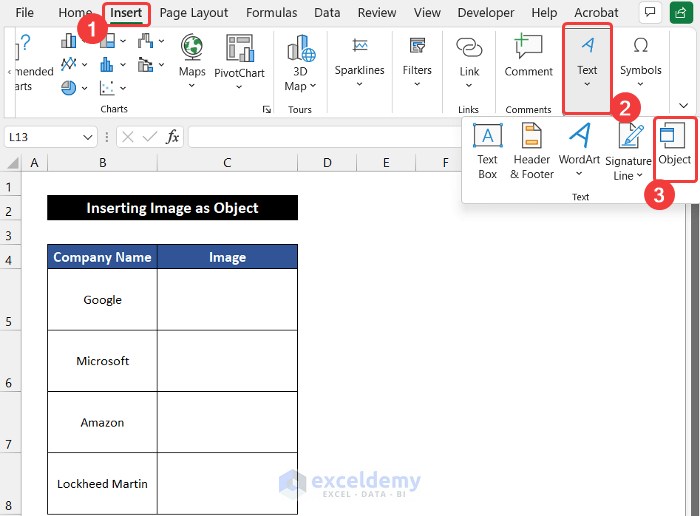Select the Lockheed Martin cell

(x=102, y=484)
